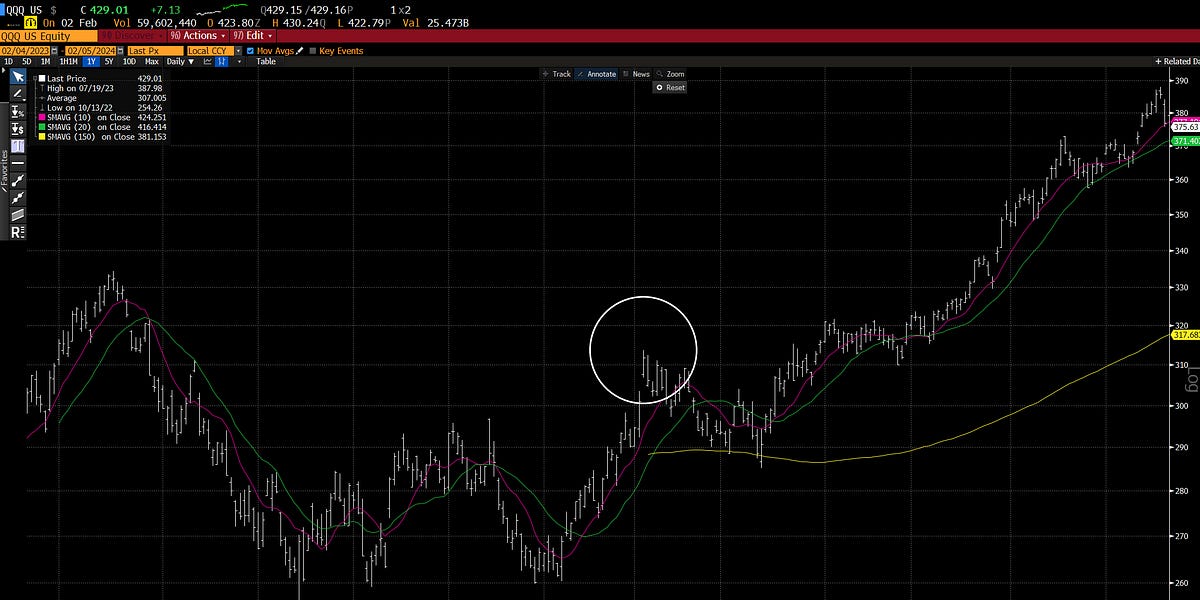Switch to the 5Y period tab
1200x600 pixels.
(x=108, y=61)
